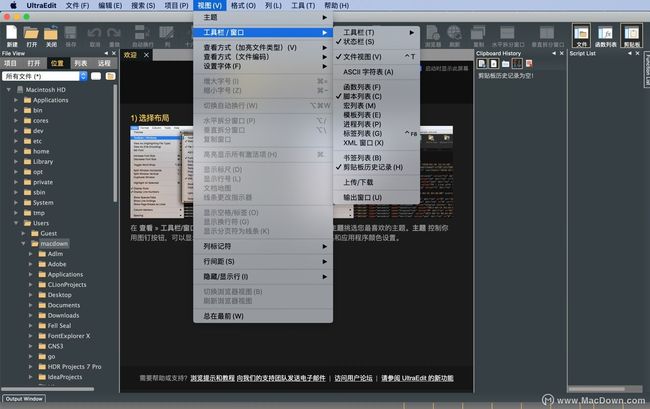The width and height of the screenshot is (650, 409).
Task: Click the 水平拆分窗口 toolbar icon
Action: (x=507, y=36)
